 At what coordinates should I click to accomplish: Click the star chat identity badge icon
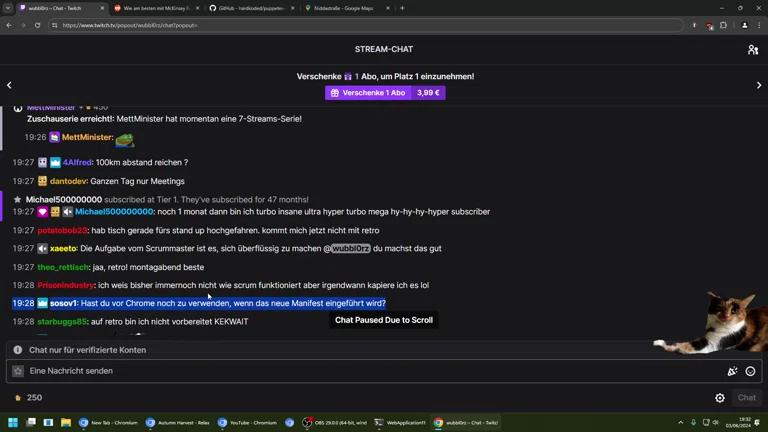click(18, 371)
